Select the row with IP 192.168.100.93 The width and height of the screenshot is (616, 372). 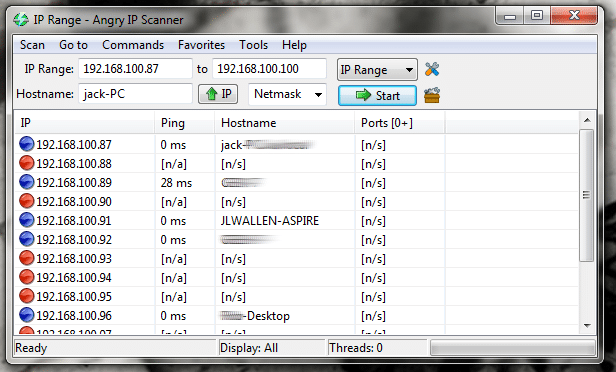pos(296,258)
